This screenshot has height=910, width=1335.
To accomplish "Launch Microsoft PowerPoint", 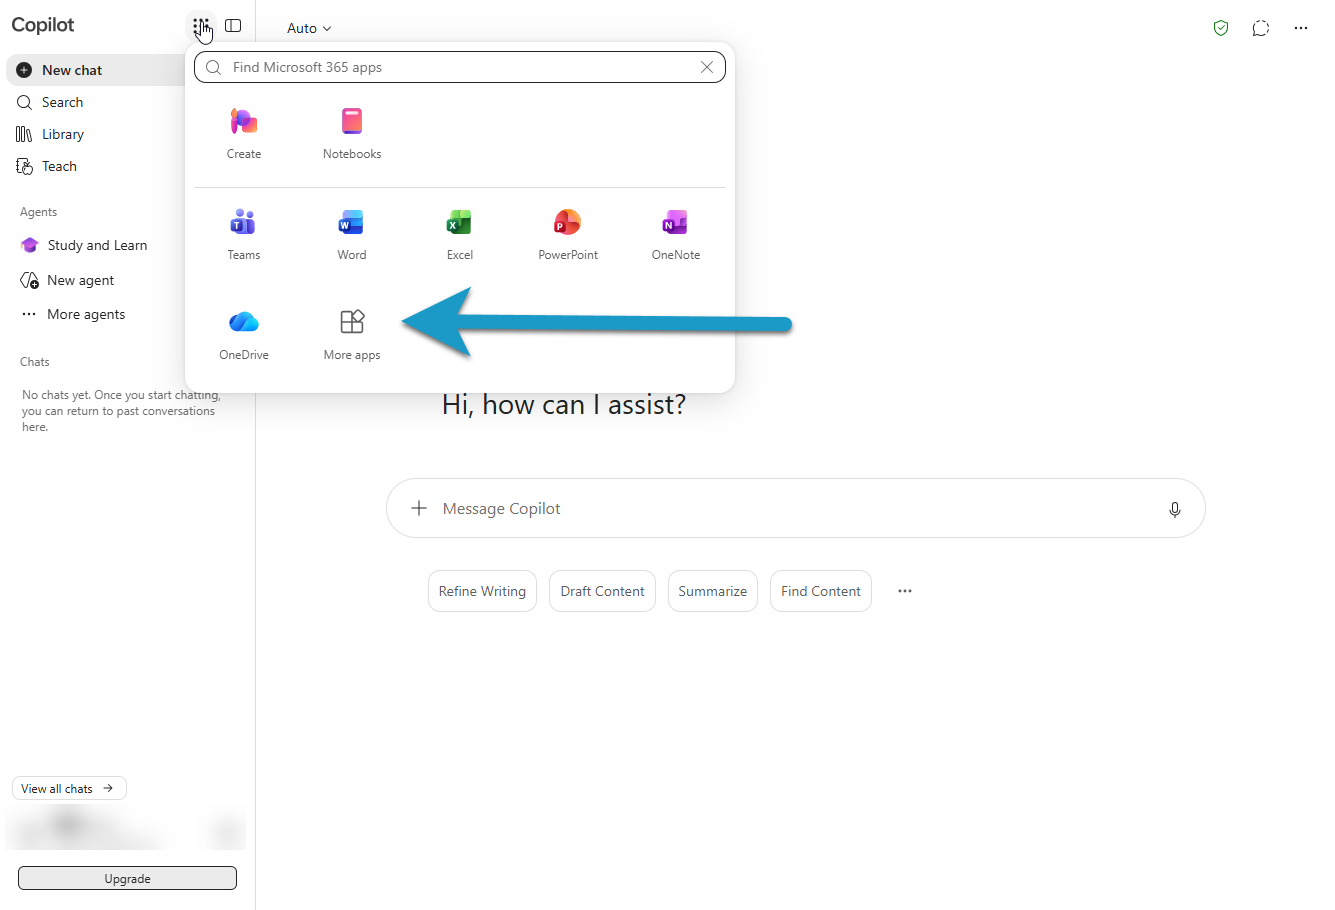I will (568, 235).
